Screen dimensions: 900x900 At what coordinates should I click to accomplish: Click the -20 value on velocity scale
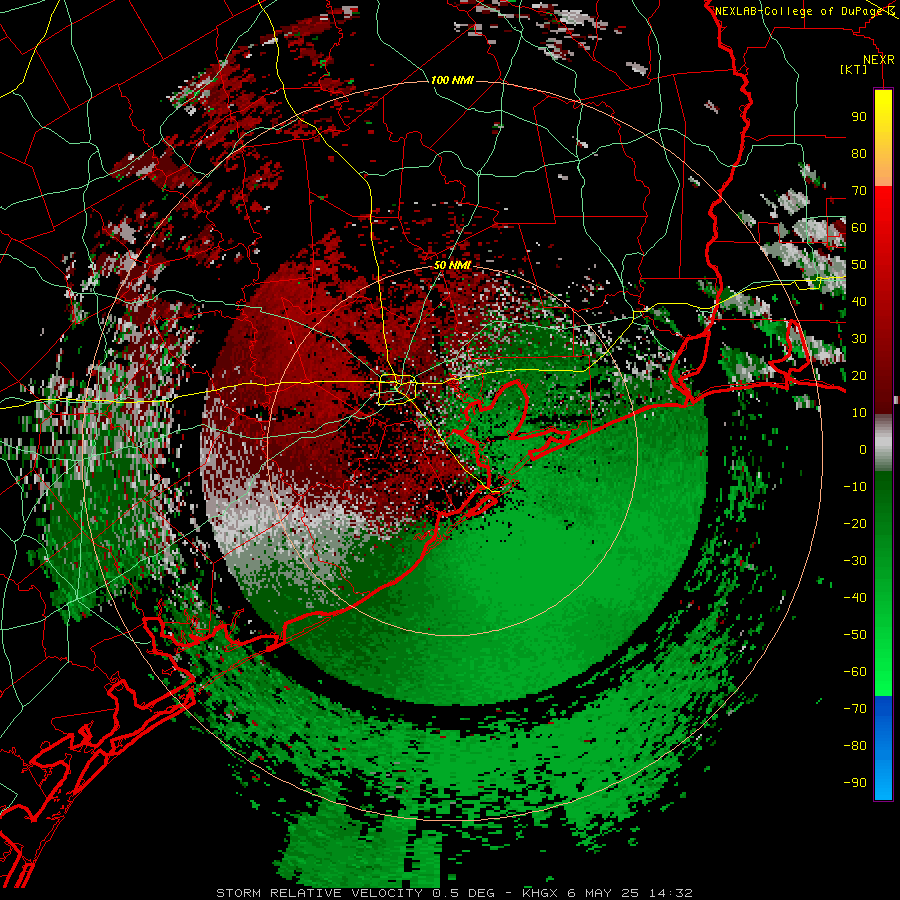tap(855, 523)
